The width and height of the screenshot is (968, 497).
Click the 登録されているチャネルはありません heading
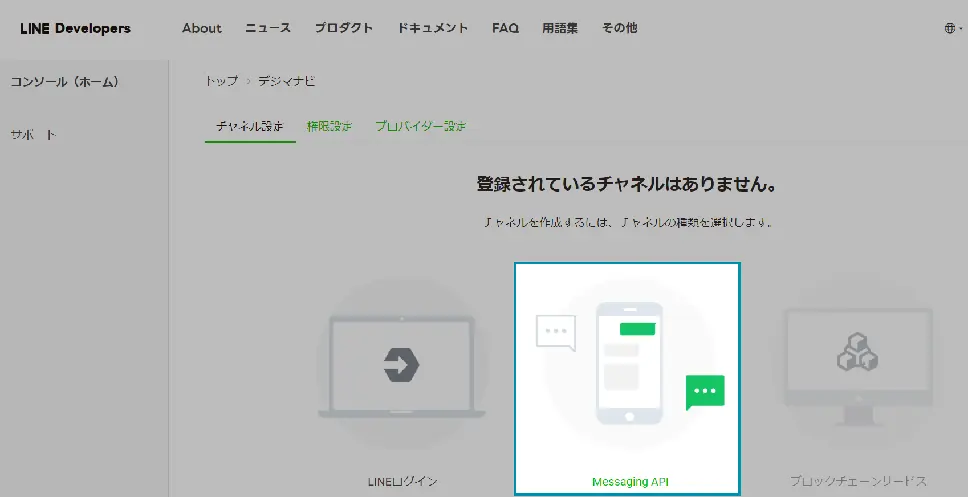tap(627, 184)
